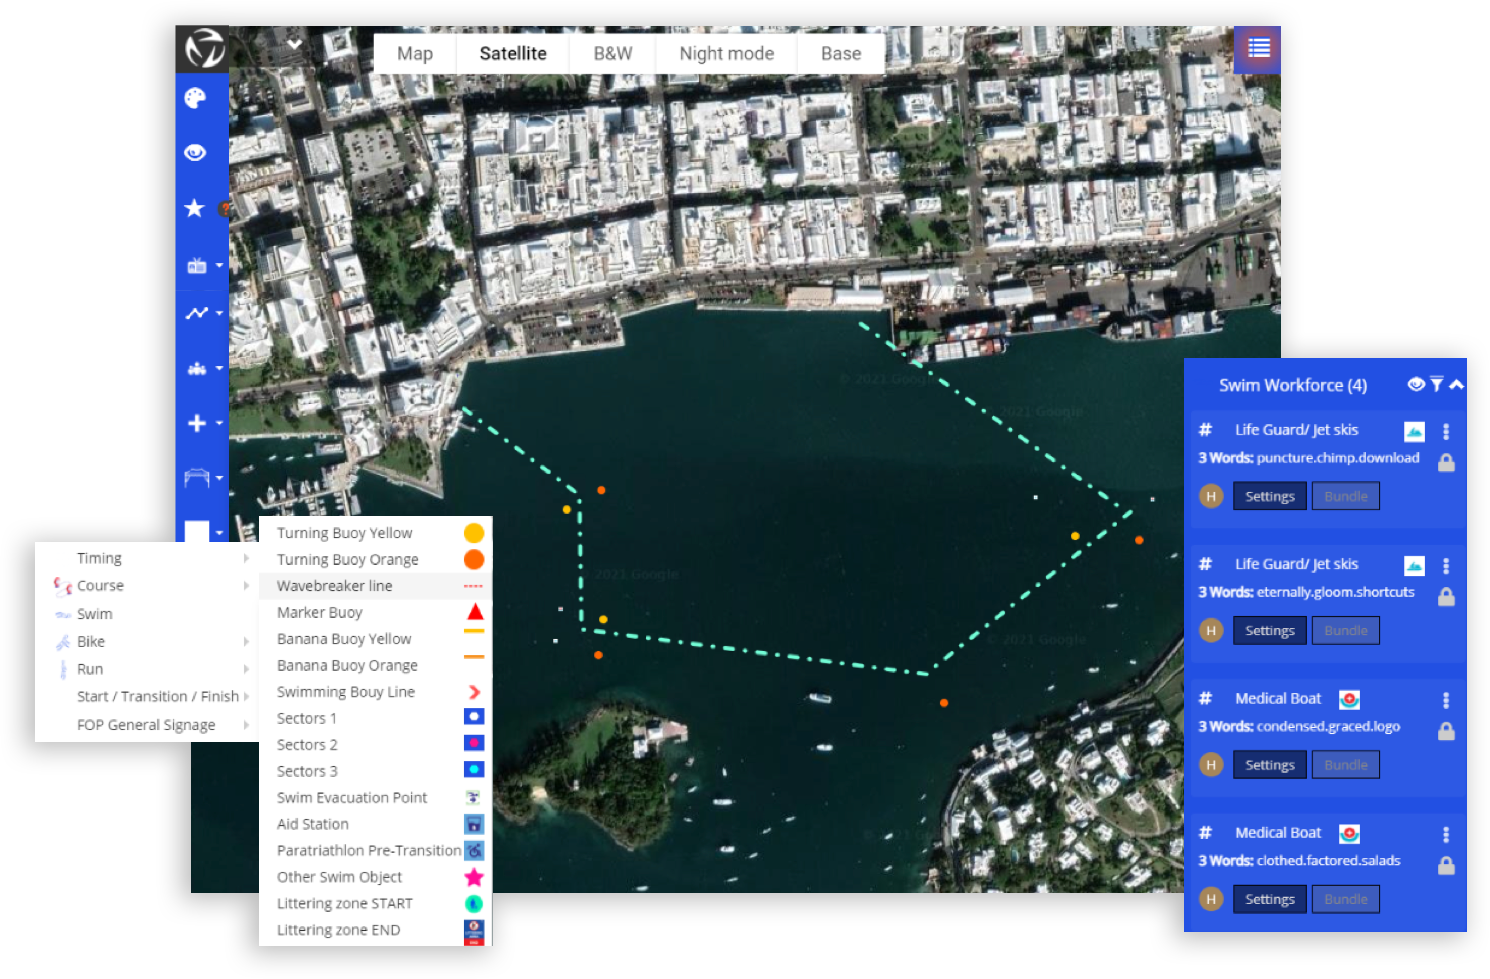Click Bundle button for clothed.factored.salads entry
The image size is (1490, 979).
click(1346, 899)
